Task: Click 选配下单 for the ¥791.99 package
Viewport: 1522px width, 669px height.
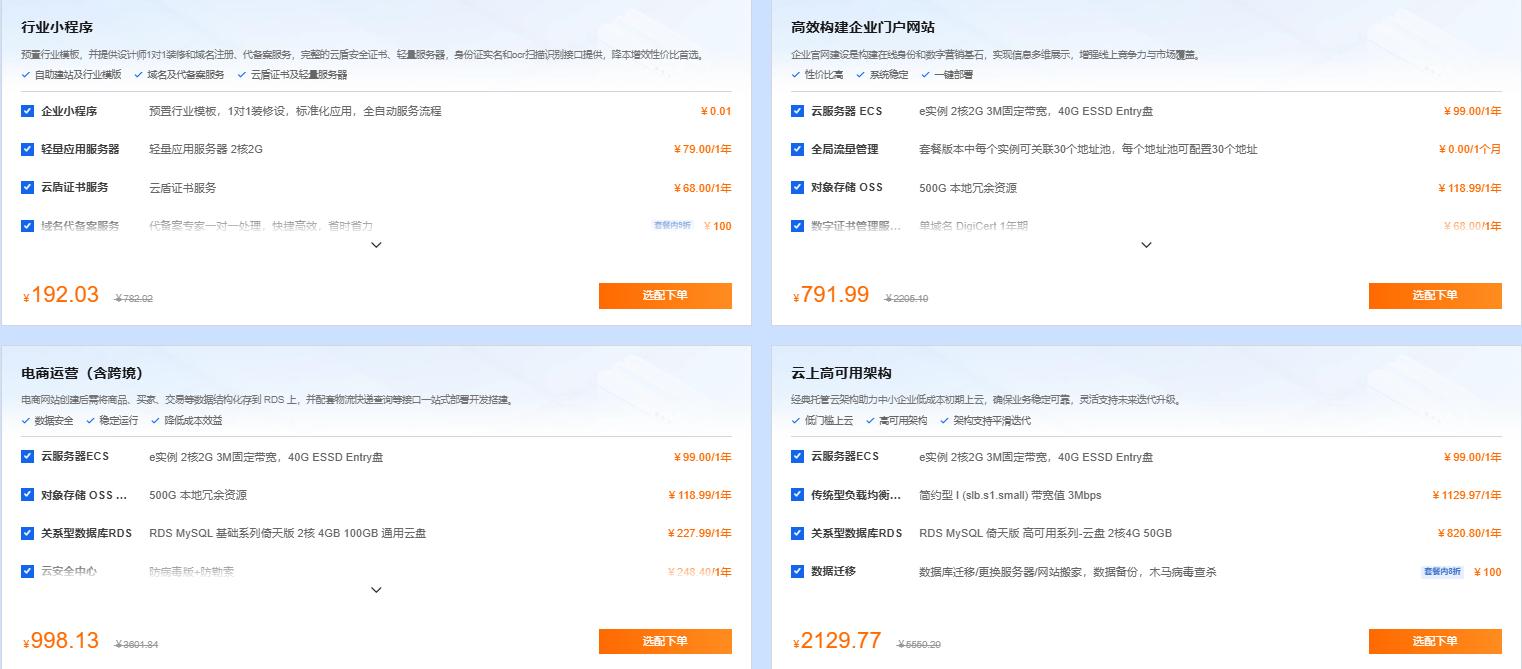Action: click(1435, 296)
